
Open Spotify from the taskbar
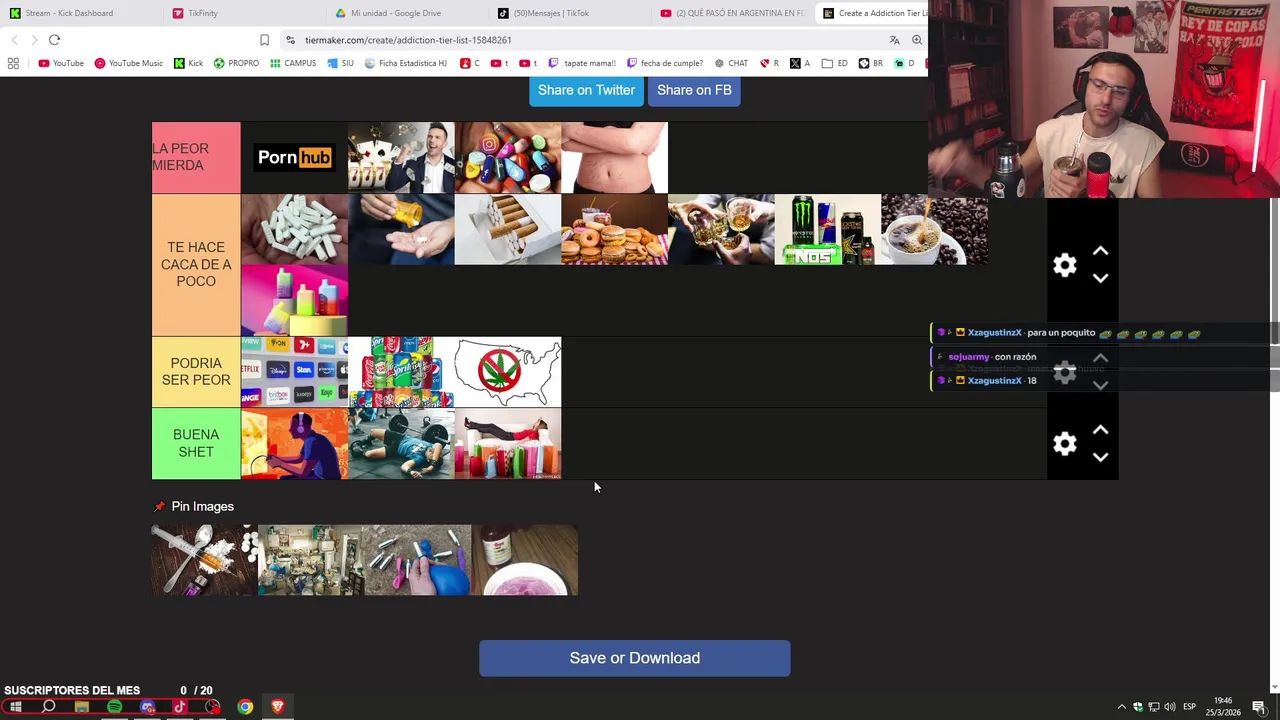point(114,707)
